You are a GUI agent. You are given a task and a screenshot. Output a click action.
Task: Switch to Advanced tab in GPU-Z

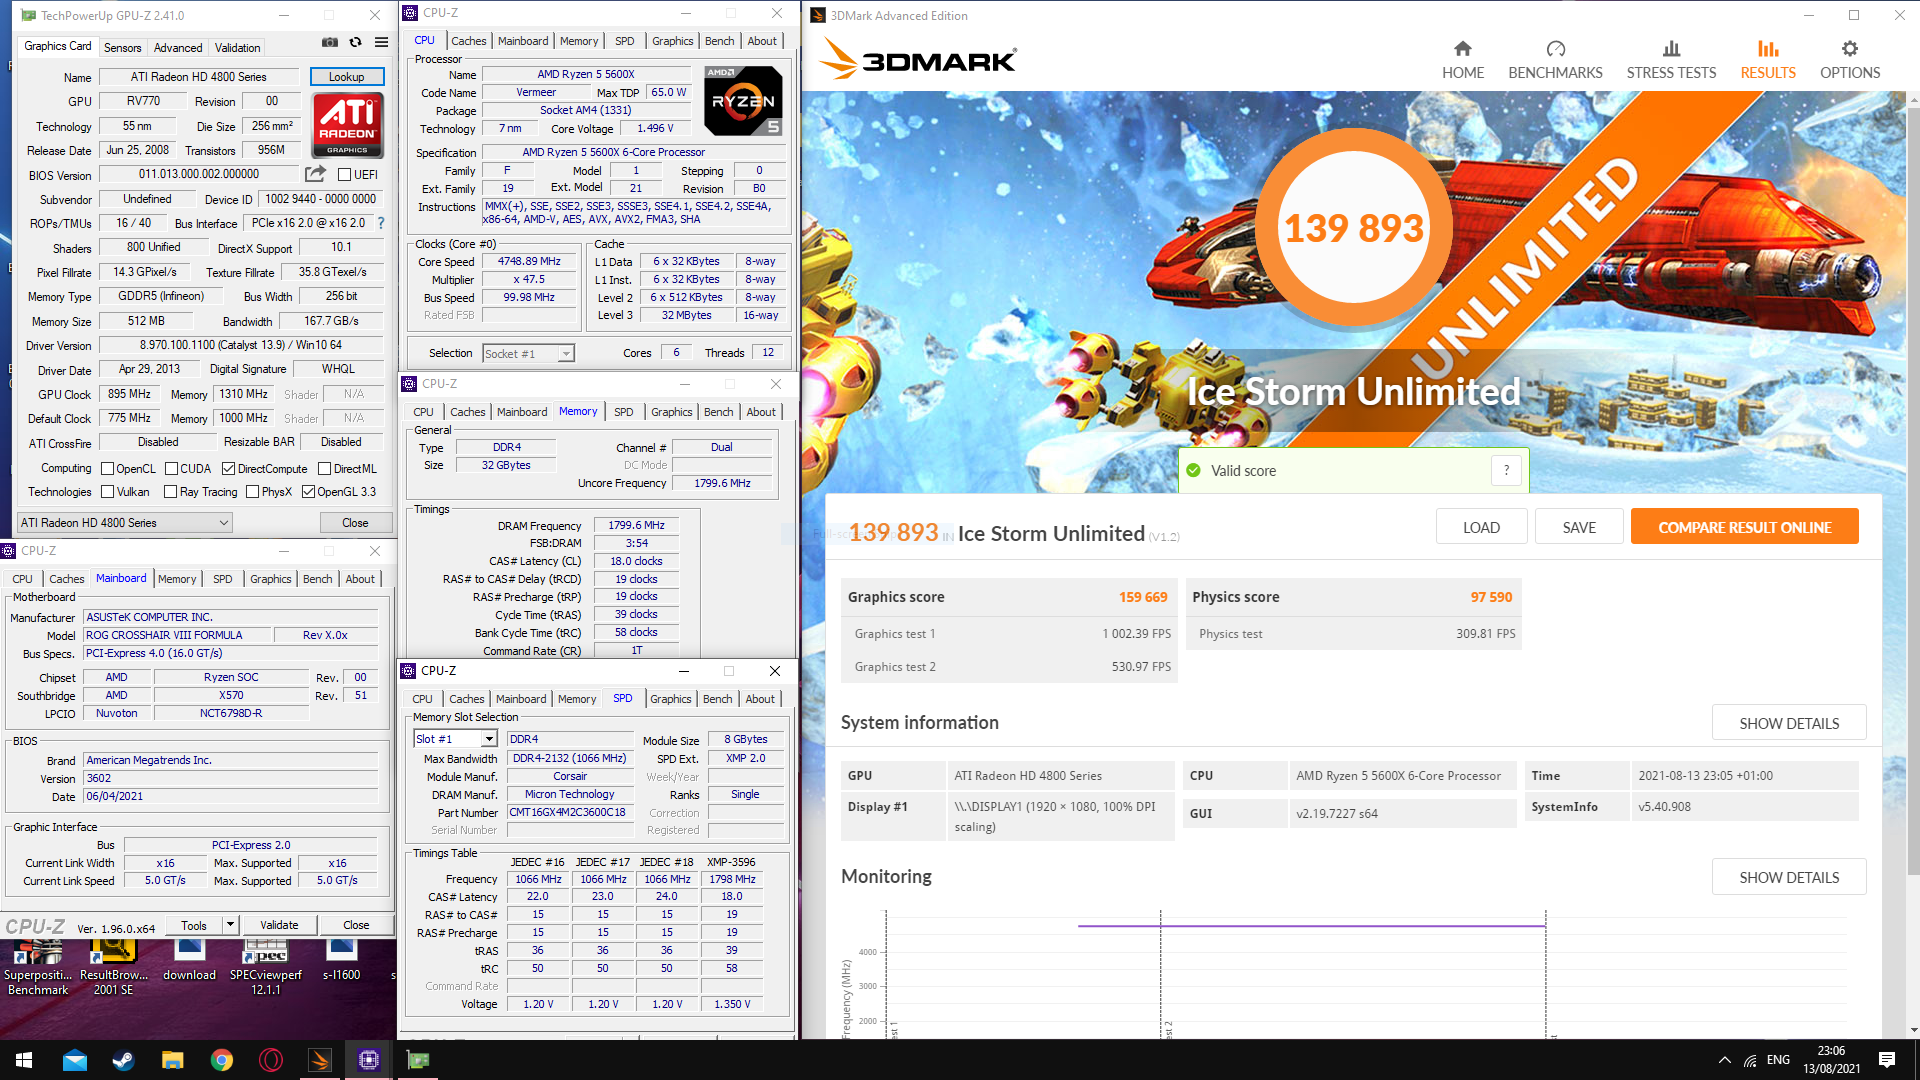click(178, 47)
